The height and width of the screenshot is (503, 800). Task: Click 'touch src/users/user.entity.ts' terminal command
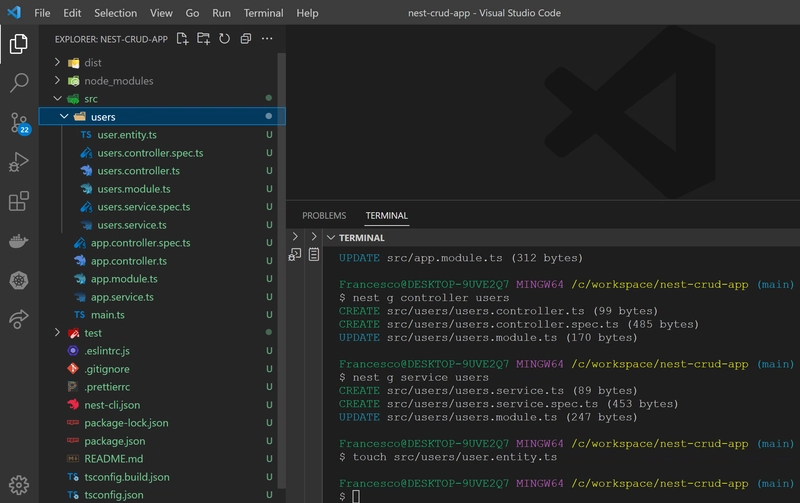coord(455,457)
